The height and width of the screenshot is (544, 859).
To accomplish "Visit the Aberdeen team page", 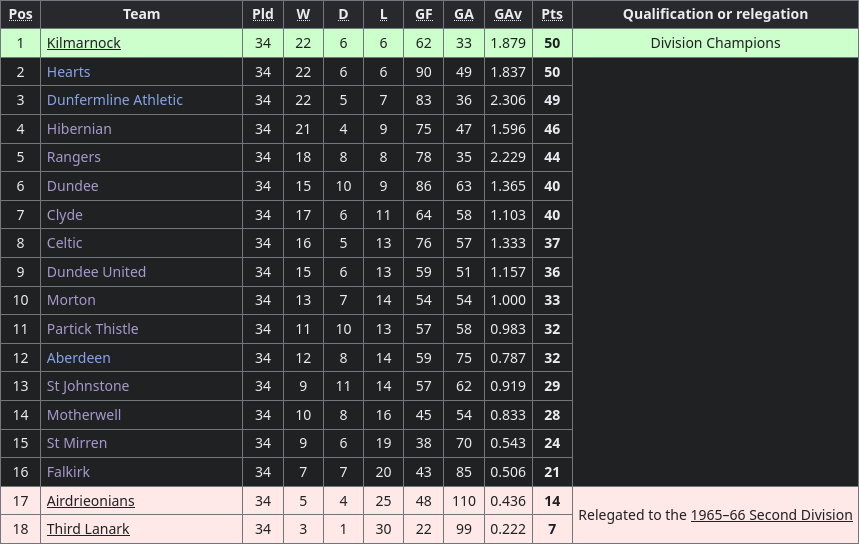I will (78, 358).
